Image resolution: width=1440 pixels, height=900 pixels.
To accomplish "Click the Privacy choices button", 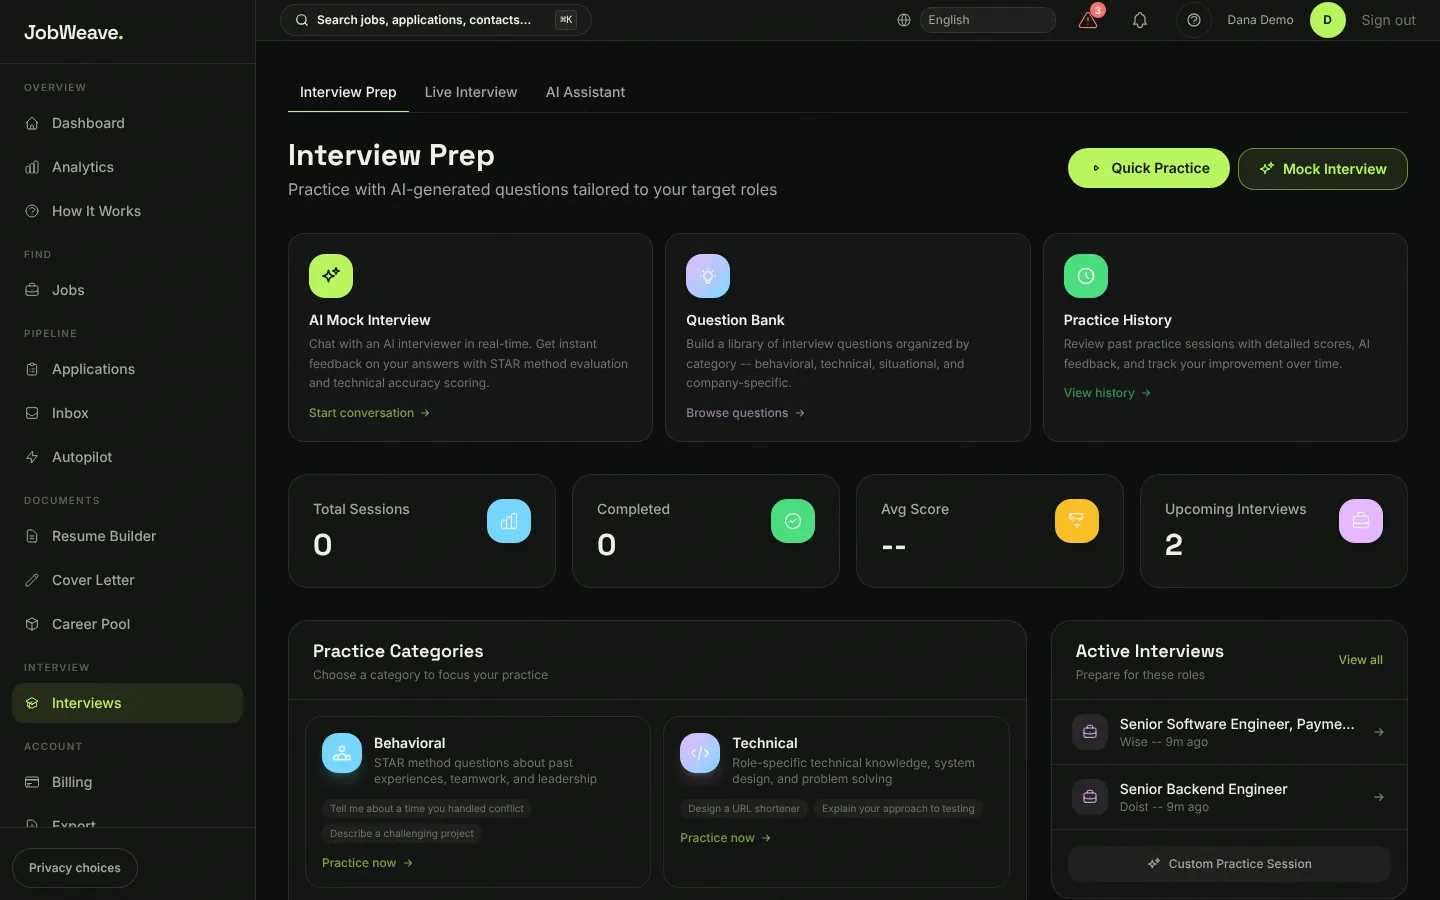I will (x=75, y=868).
